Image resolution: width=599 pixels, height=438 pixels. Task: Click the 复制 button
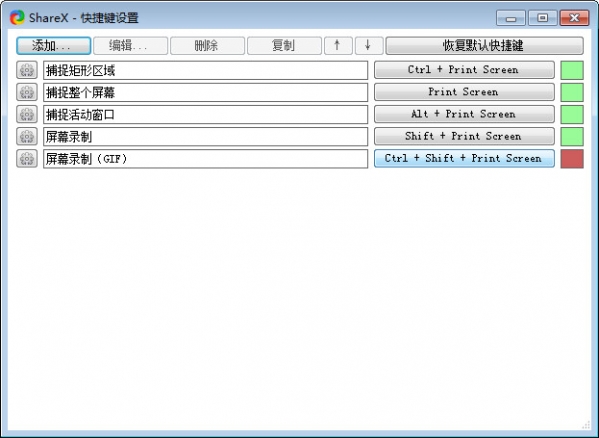(284, 46)
